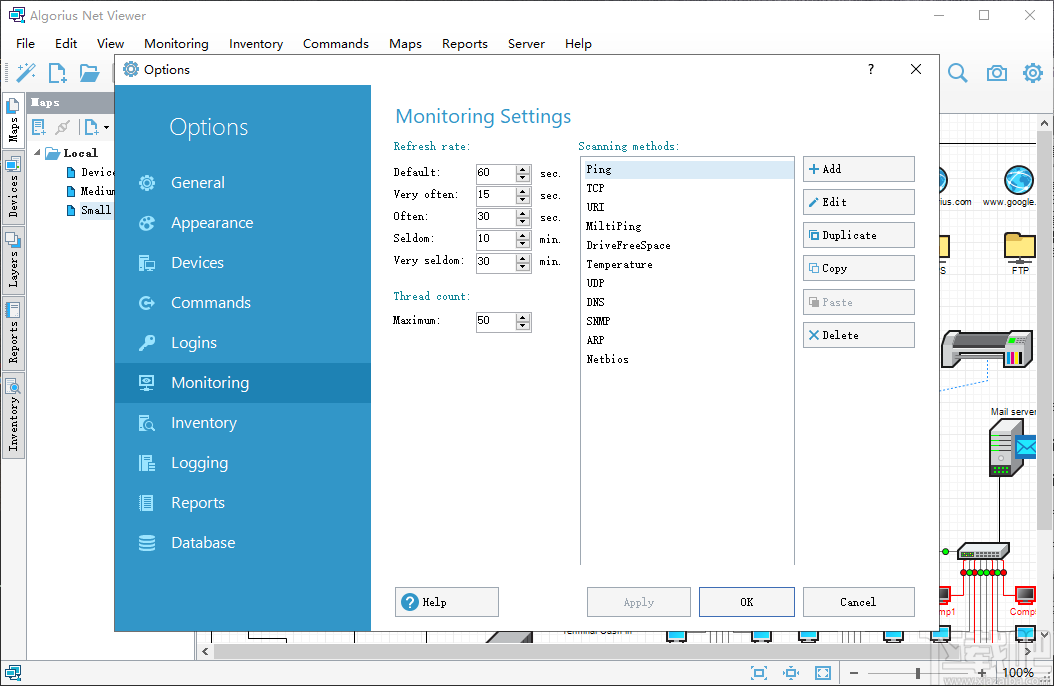Collapse the Local tree node
Viewport: 1054px width, 686px height.
39,153
